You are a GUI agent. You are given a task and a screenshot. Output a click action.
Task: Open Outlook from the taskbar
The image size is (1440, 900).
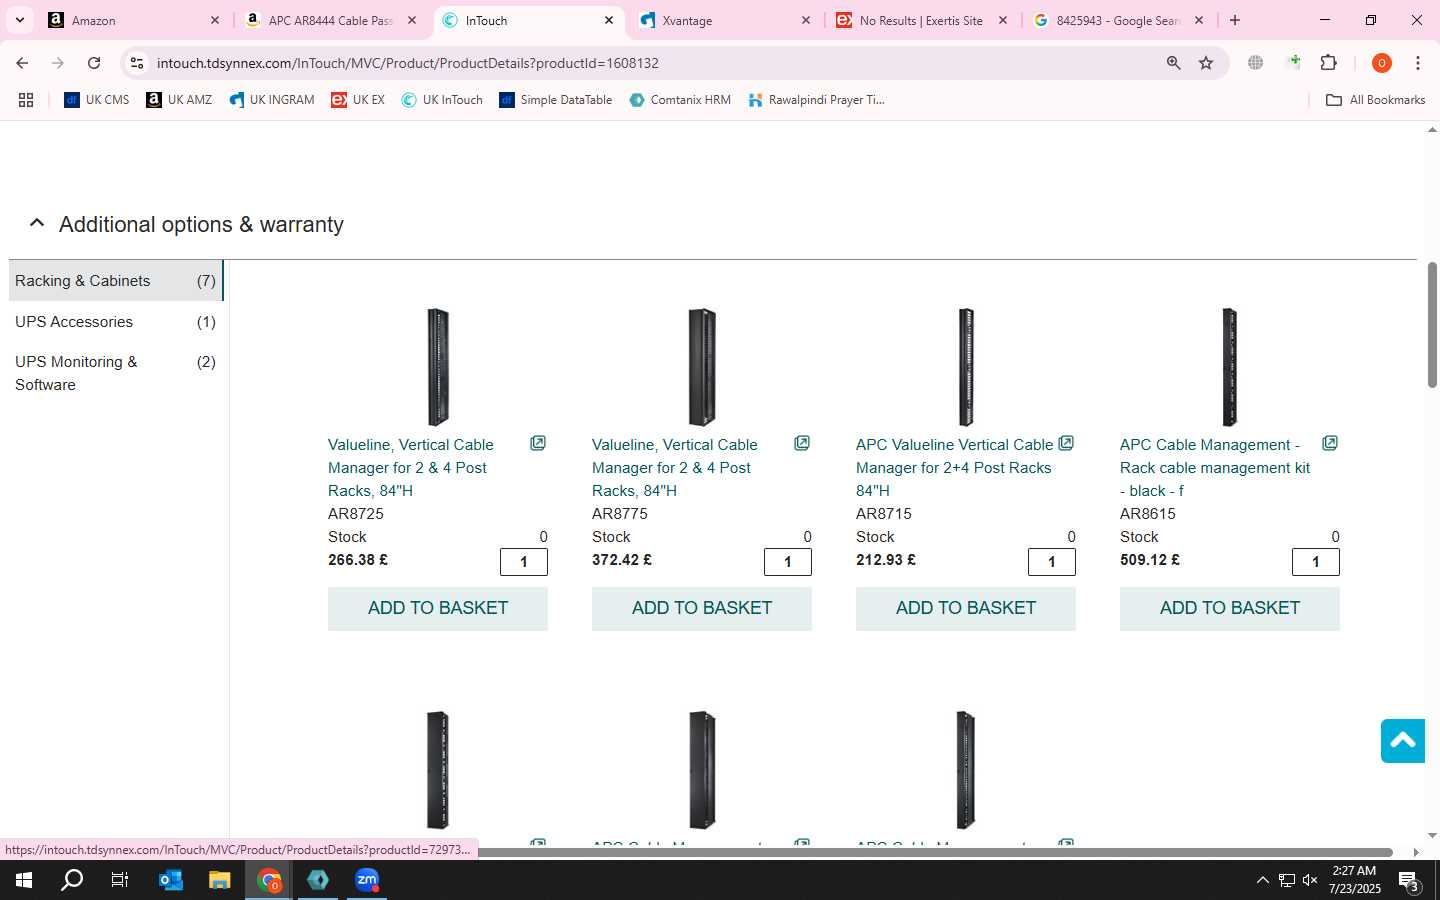tap(171, 880)
